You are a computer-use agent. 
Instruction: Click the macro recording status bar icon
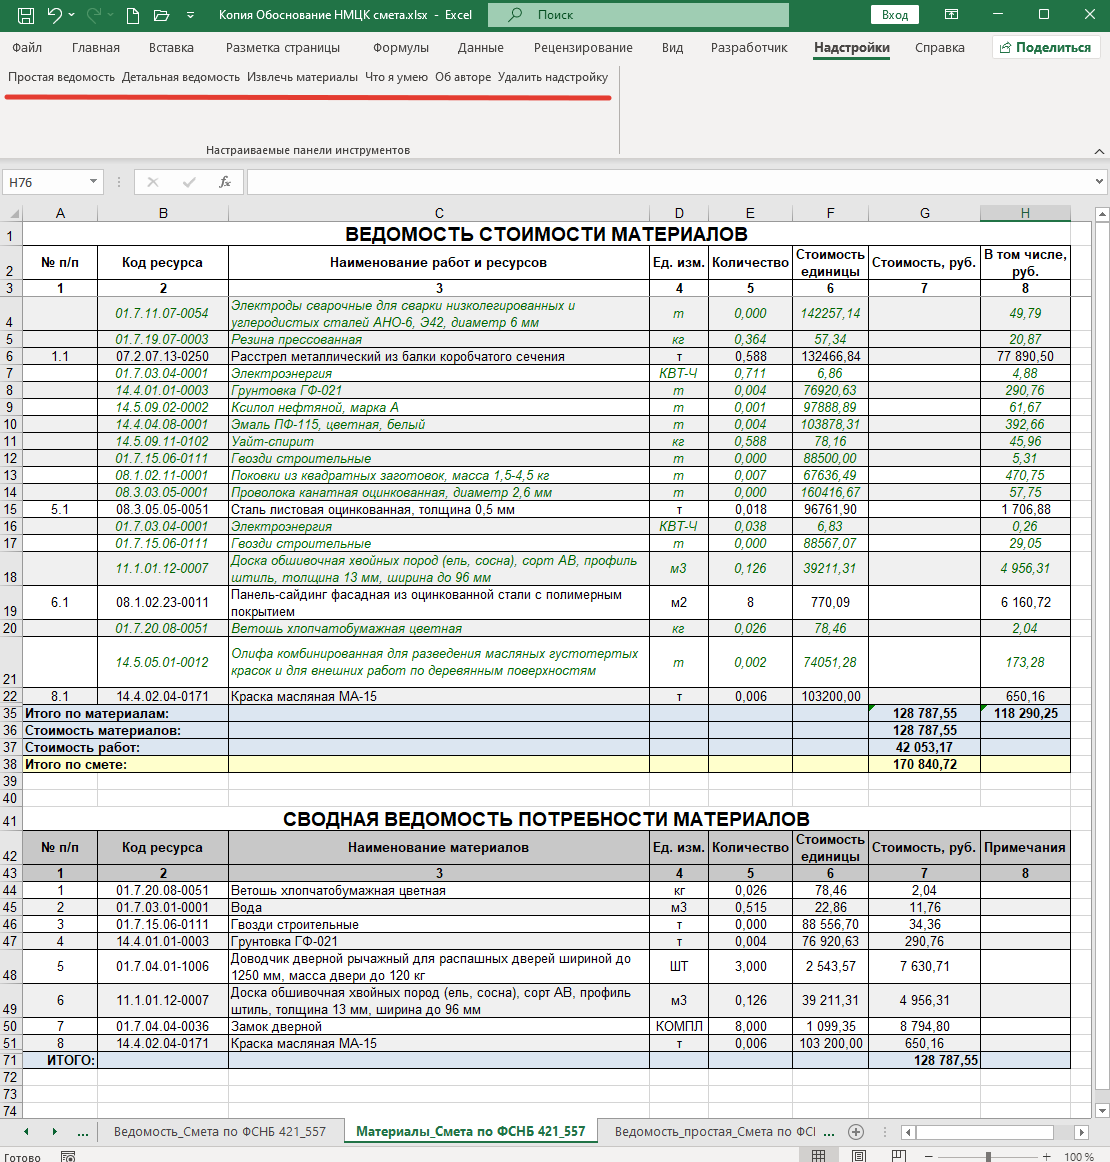click(68, 1156)
